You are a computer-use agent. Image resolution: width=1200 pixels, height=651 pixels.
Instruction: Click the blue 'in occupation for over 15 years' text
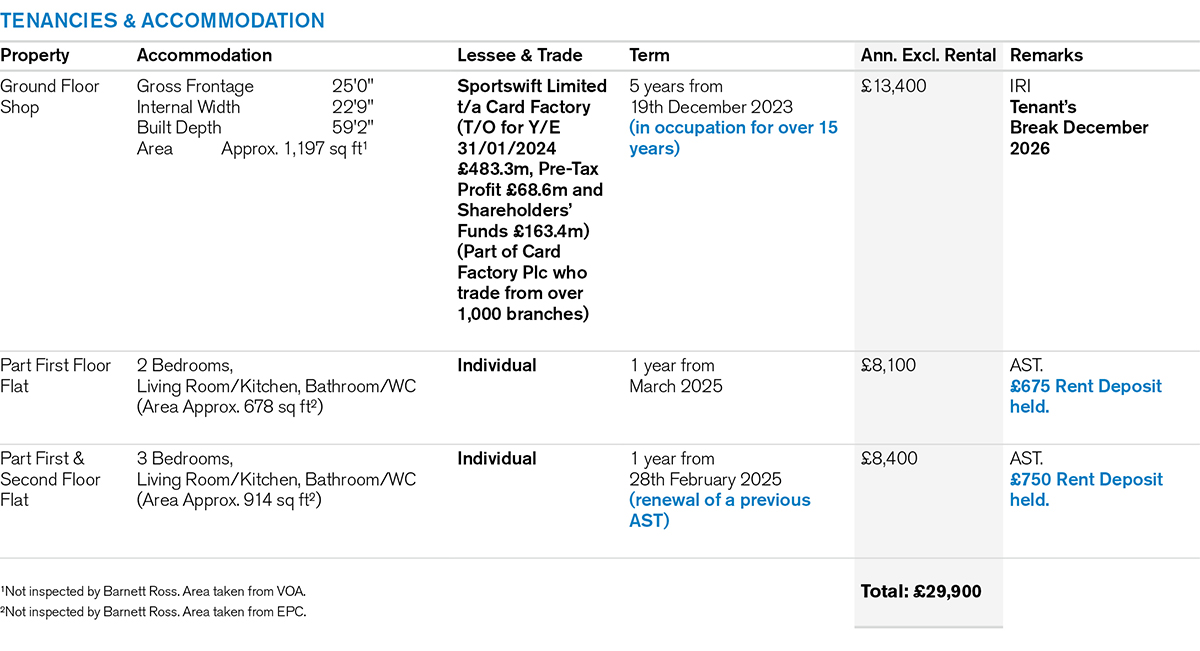click(733, 138)
